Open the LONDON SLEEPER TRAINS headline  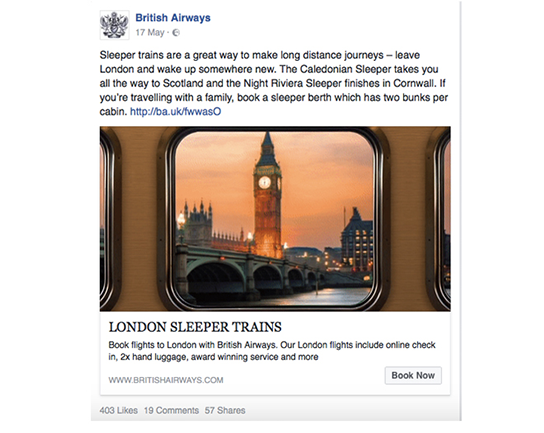195,327
